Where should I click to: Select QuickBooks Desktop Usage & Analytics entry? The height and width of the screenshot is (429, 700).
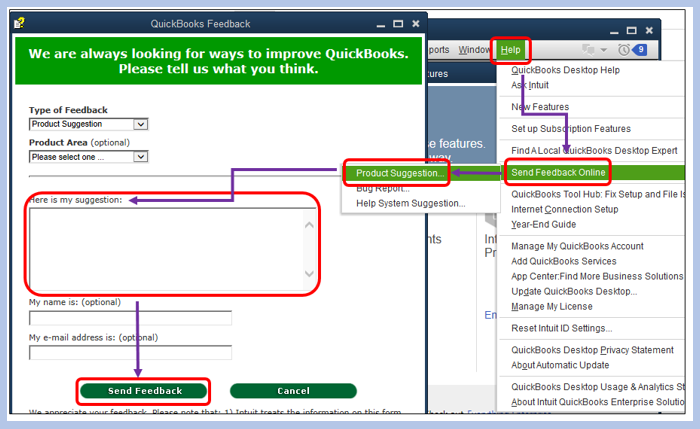coord(598,387)
